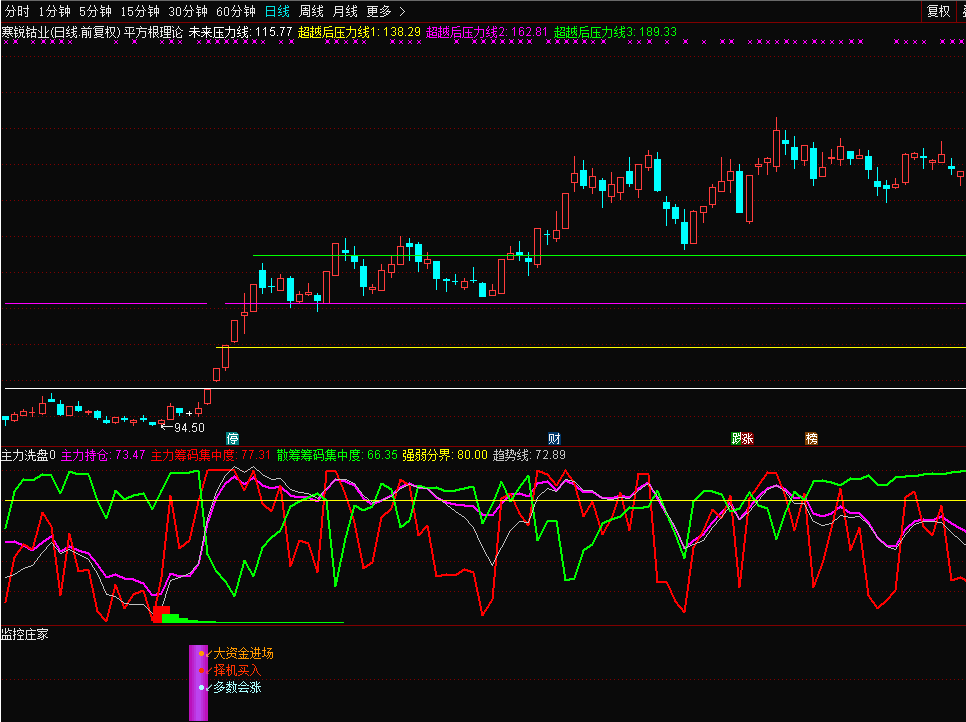The width and height of the screenshot is (966, 722).
Task: Click the cyan dot beside 多数会涨
Action: tap(202, 687)
